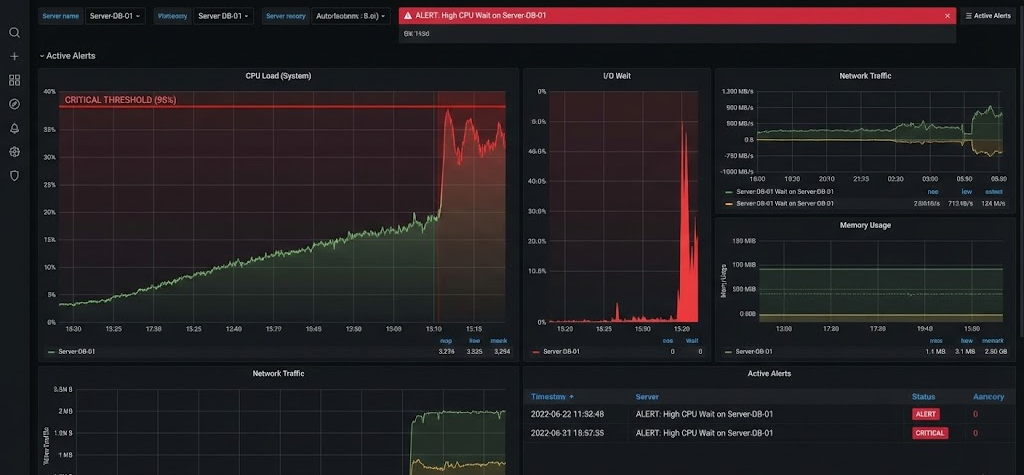Screen dimensions: 1024x475
Task: Sort alerts table by Timestamp column
Action: click(552, 397)
